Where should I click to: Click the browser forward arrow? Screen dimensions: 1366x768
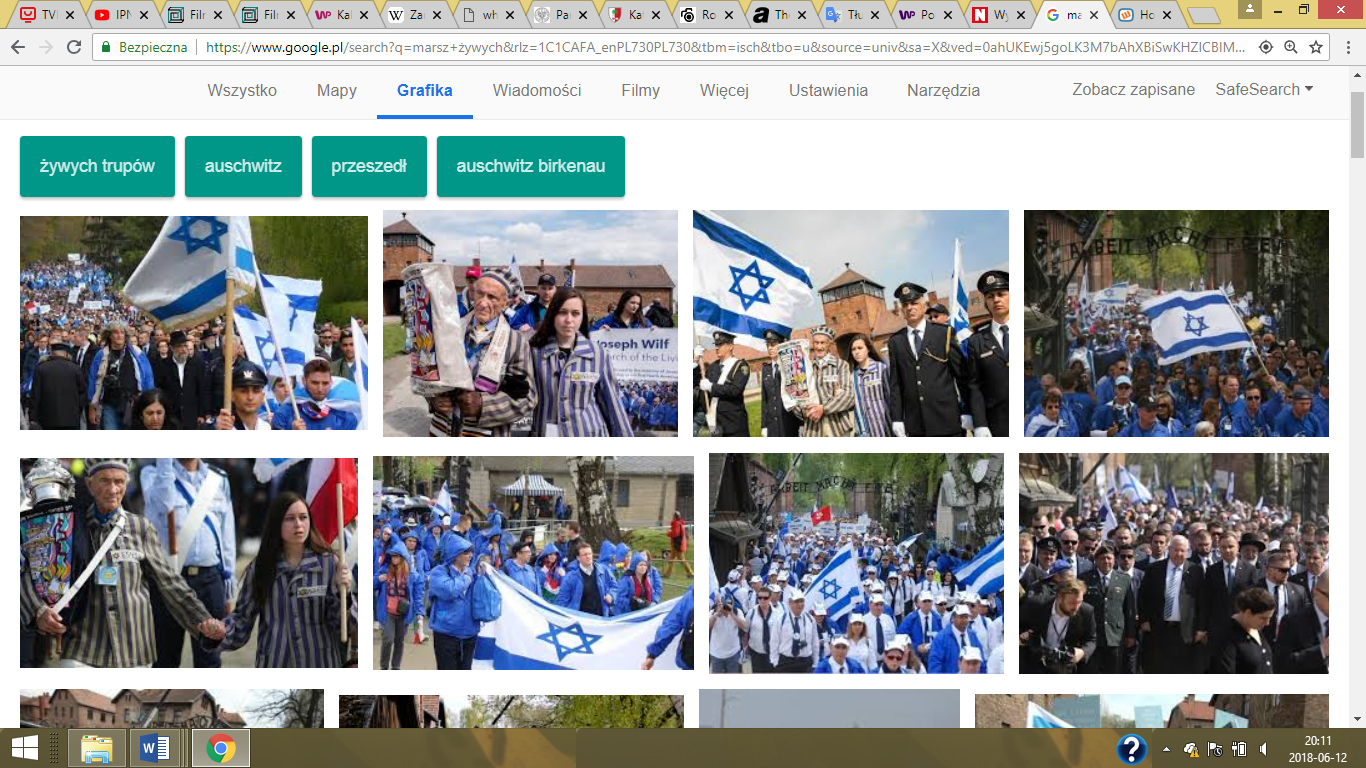[46, 47]
